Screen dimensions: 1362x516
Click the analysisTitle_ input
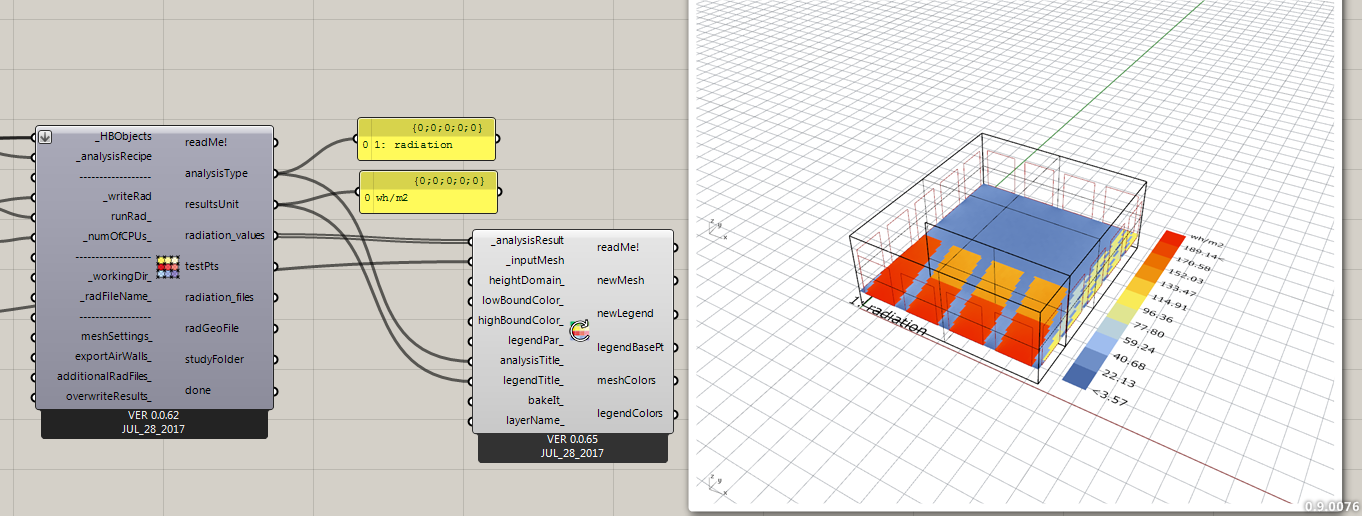click(532, 360)
